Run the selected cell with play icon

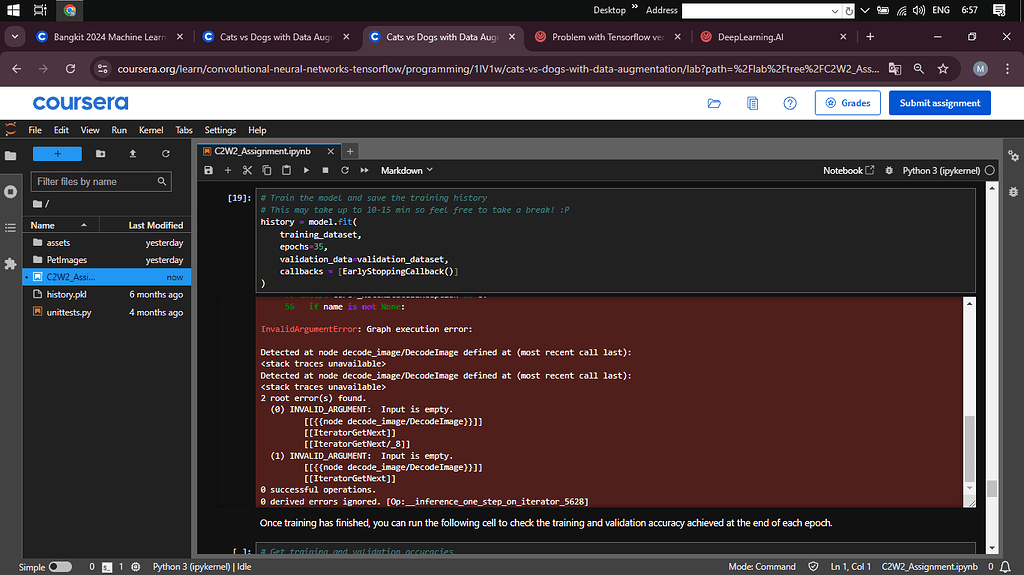pyautogui.click(x=306, y=171)
